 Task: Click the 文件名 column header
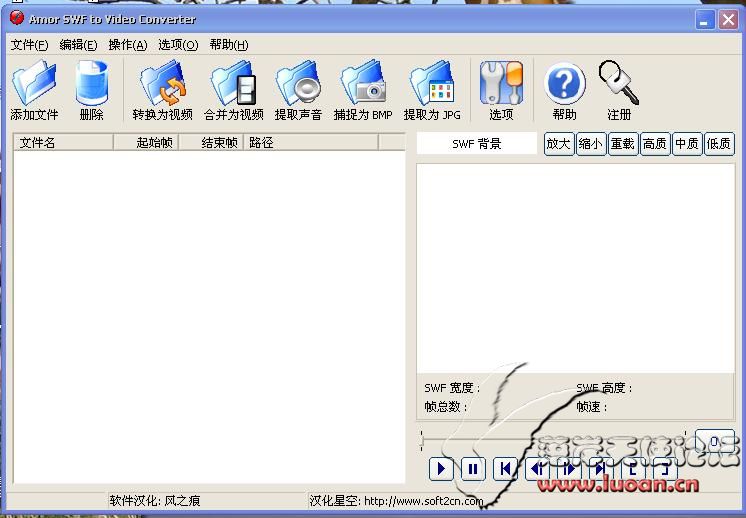click(63, 143)
